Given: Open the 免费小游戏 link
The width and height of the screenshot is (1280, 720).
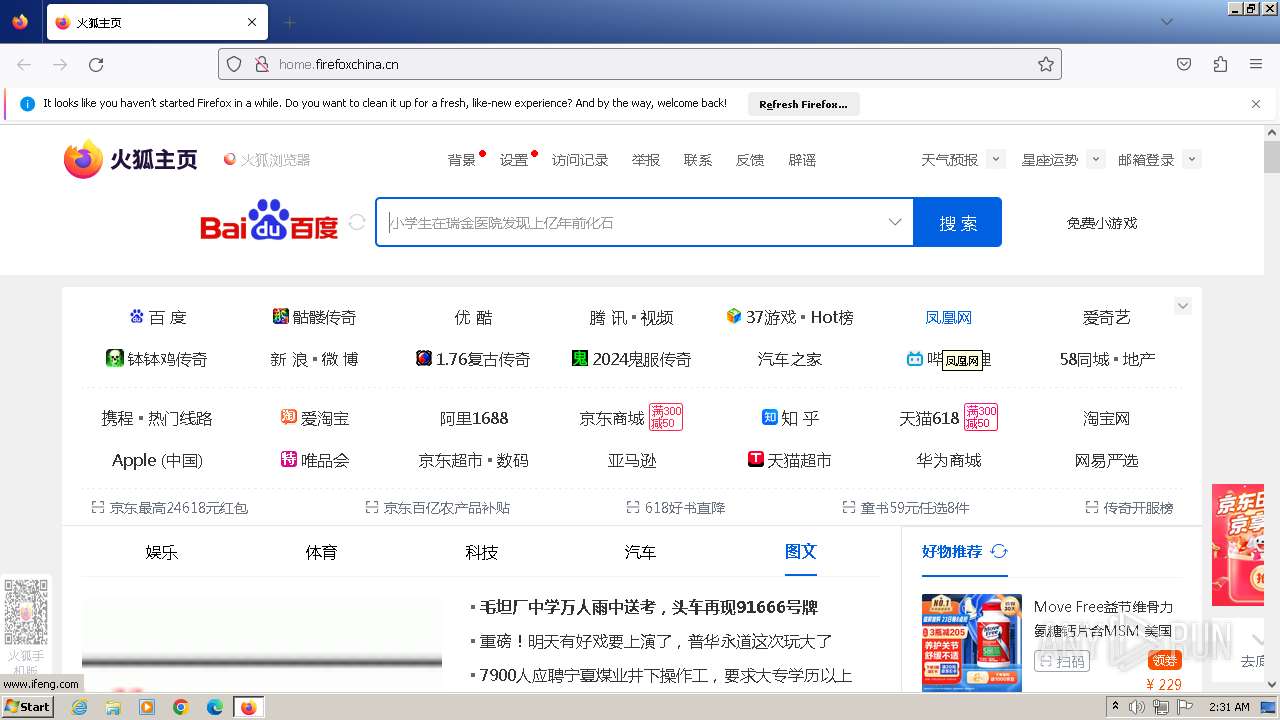Looking at the screenshot, I should [x=1102, y=223].
